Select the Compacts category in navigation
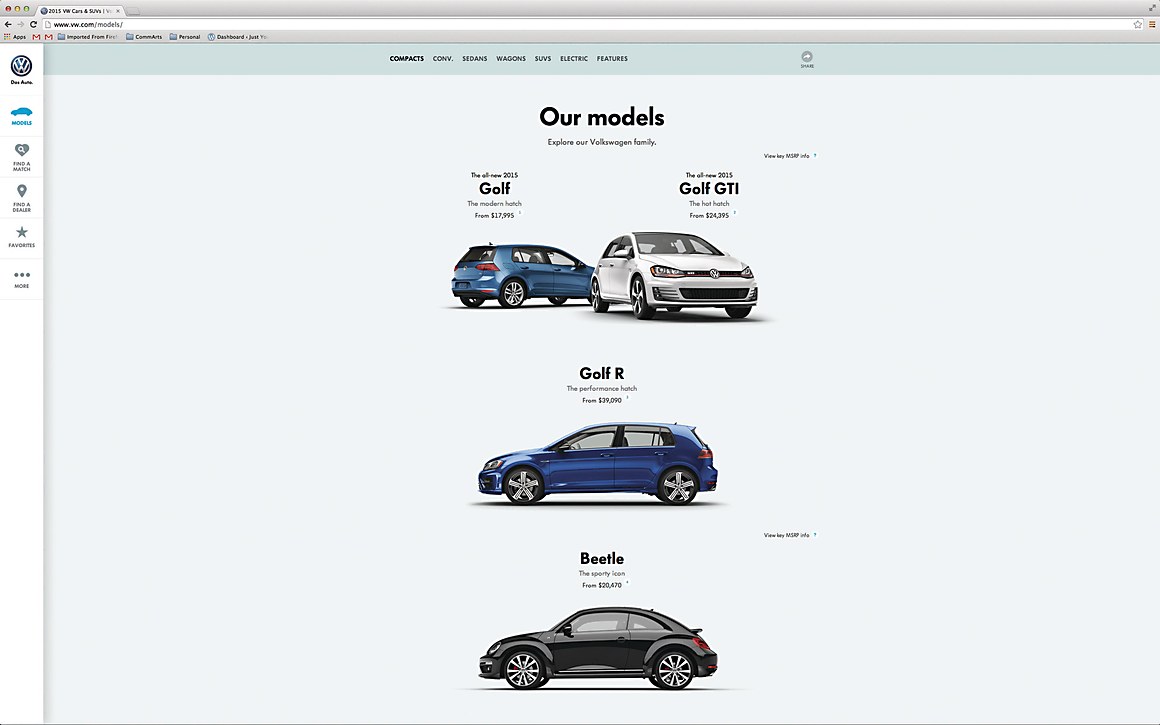 coord(407,58)
